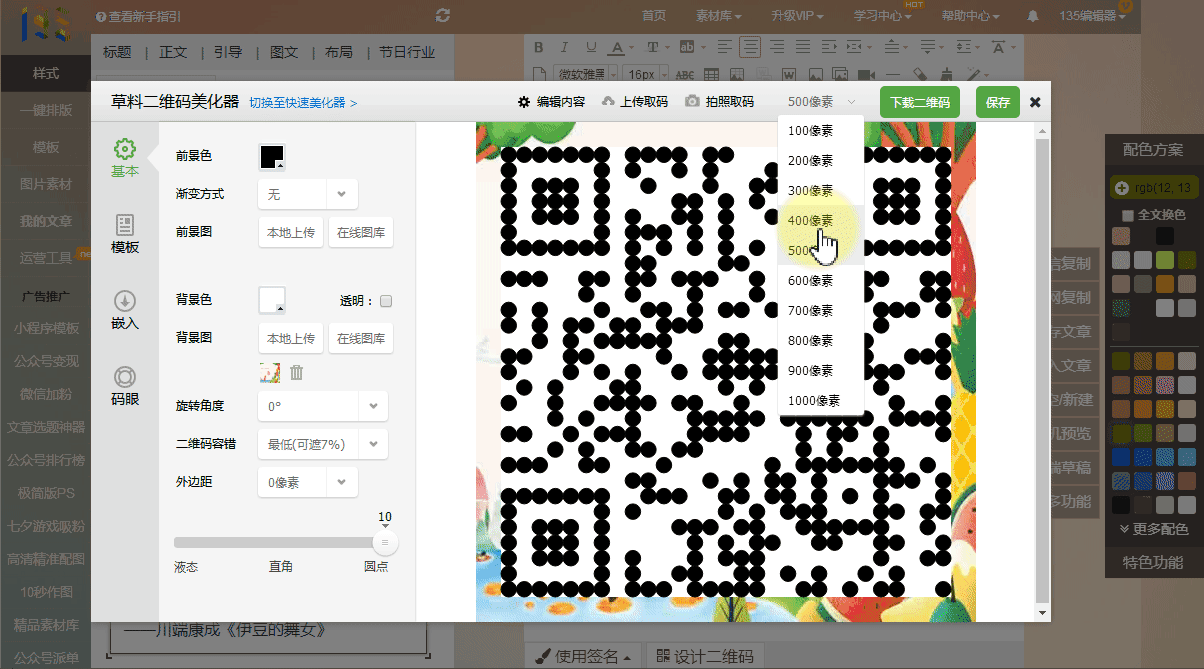This screenshot has width=1204, height=669.
Task: Expand the 更多配色 section in color panel
Action: [x=1153, y=529]
